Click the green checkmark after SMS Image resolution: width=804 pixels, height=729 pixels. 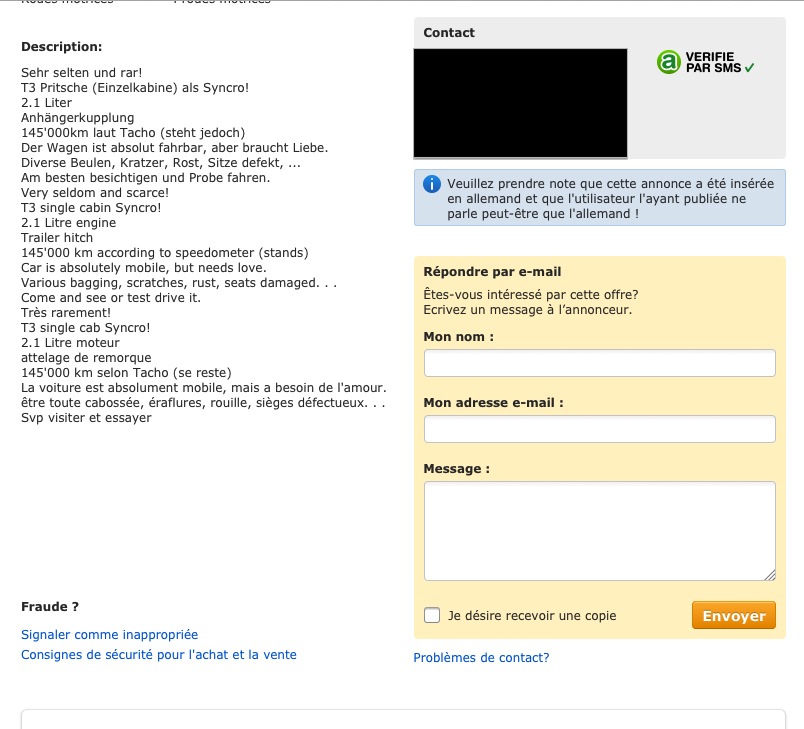pos(749,68)
